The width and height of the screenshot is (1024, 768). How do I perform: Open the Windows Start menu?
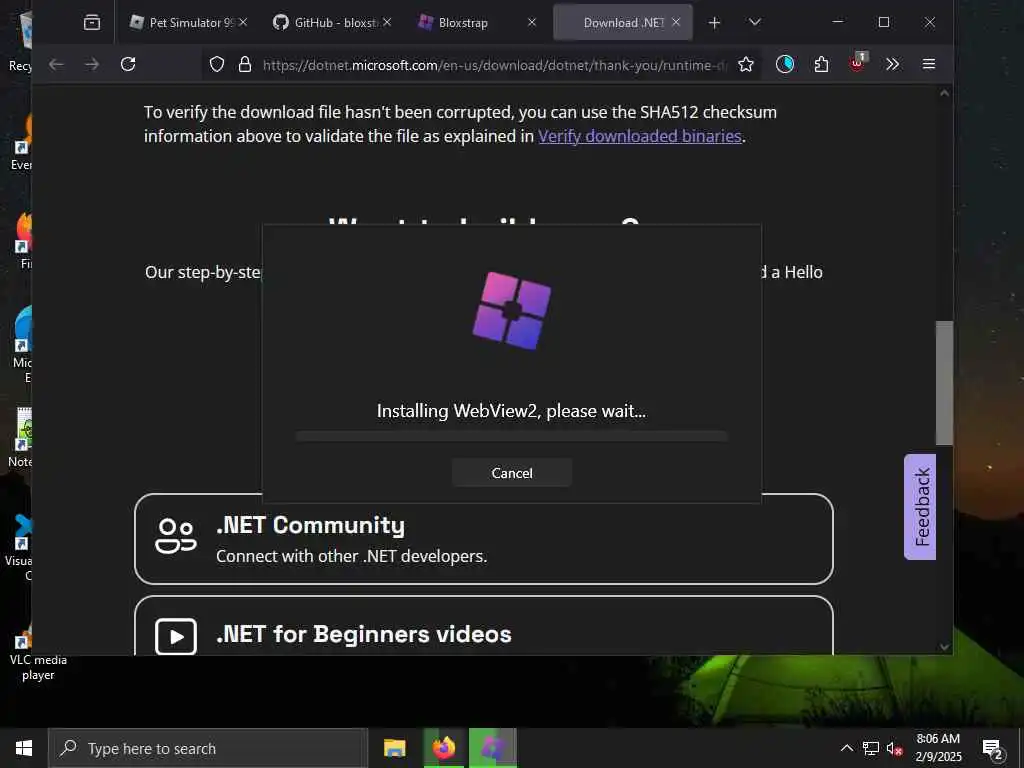(x=24, y=748)
